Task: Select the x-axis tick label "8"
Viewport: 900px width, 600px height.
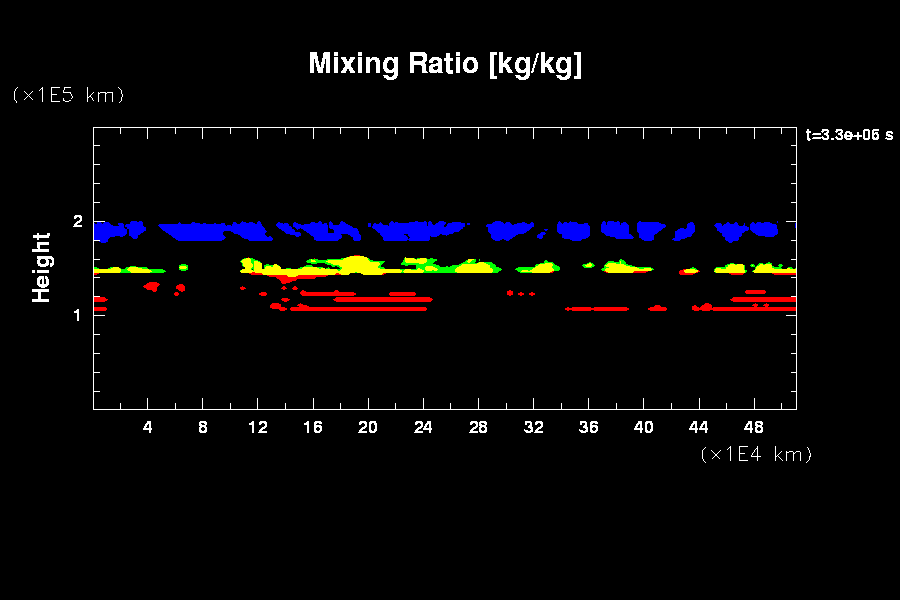Action: tap(203, 427)
